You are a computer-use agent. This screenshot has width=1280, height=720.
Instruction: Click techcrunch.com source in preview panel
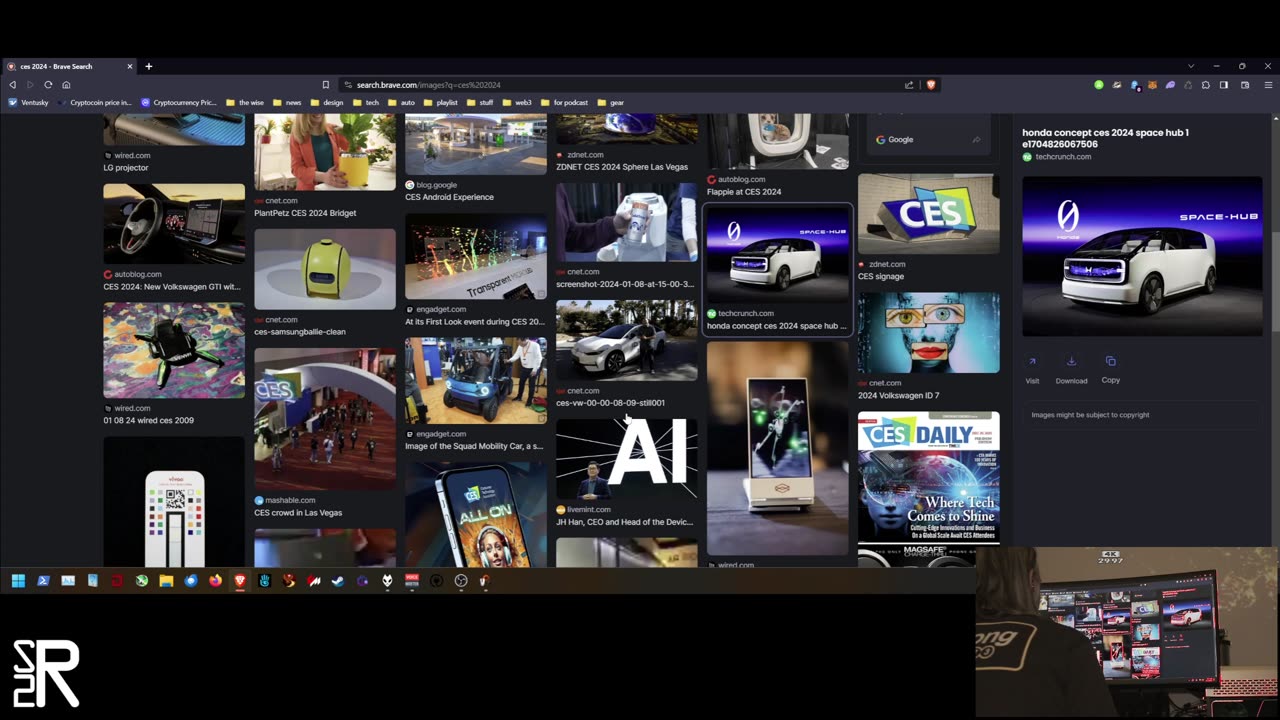coord(1063,157)
